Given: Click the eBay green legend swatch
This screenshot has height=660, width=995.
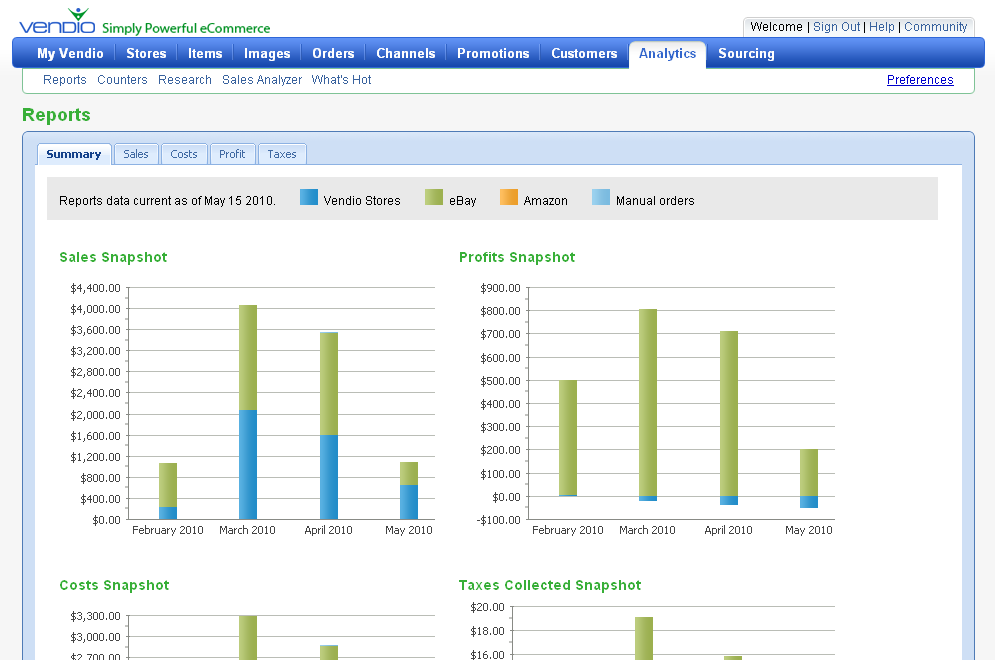Looking at the screenshot, I should point(434,198).
